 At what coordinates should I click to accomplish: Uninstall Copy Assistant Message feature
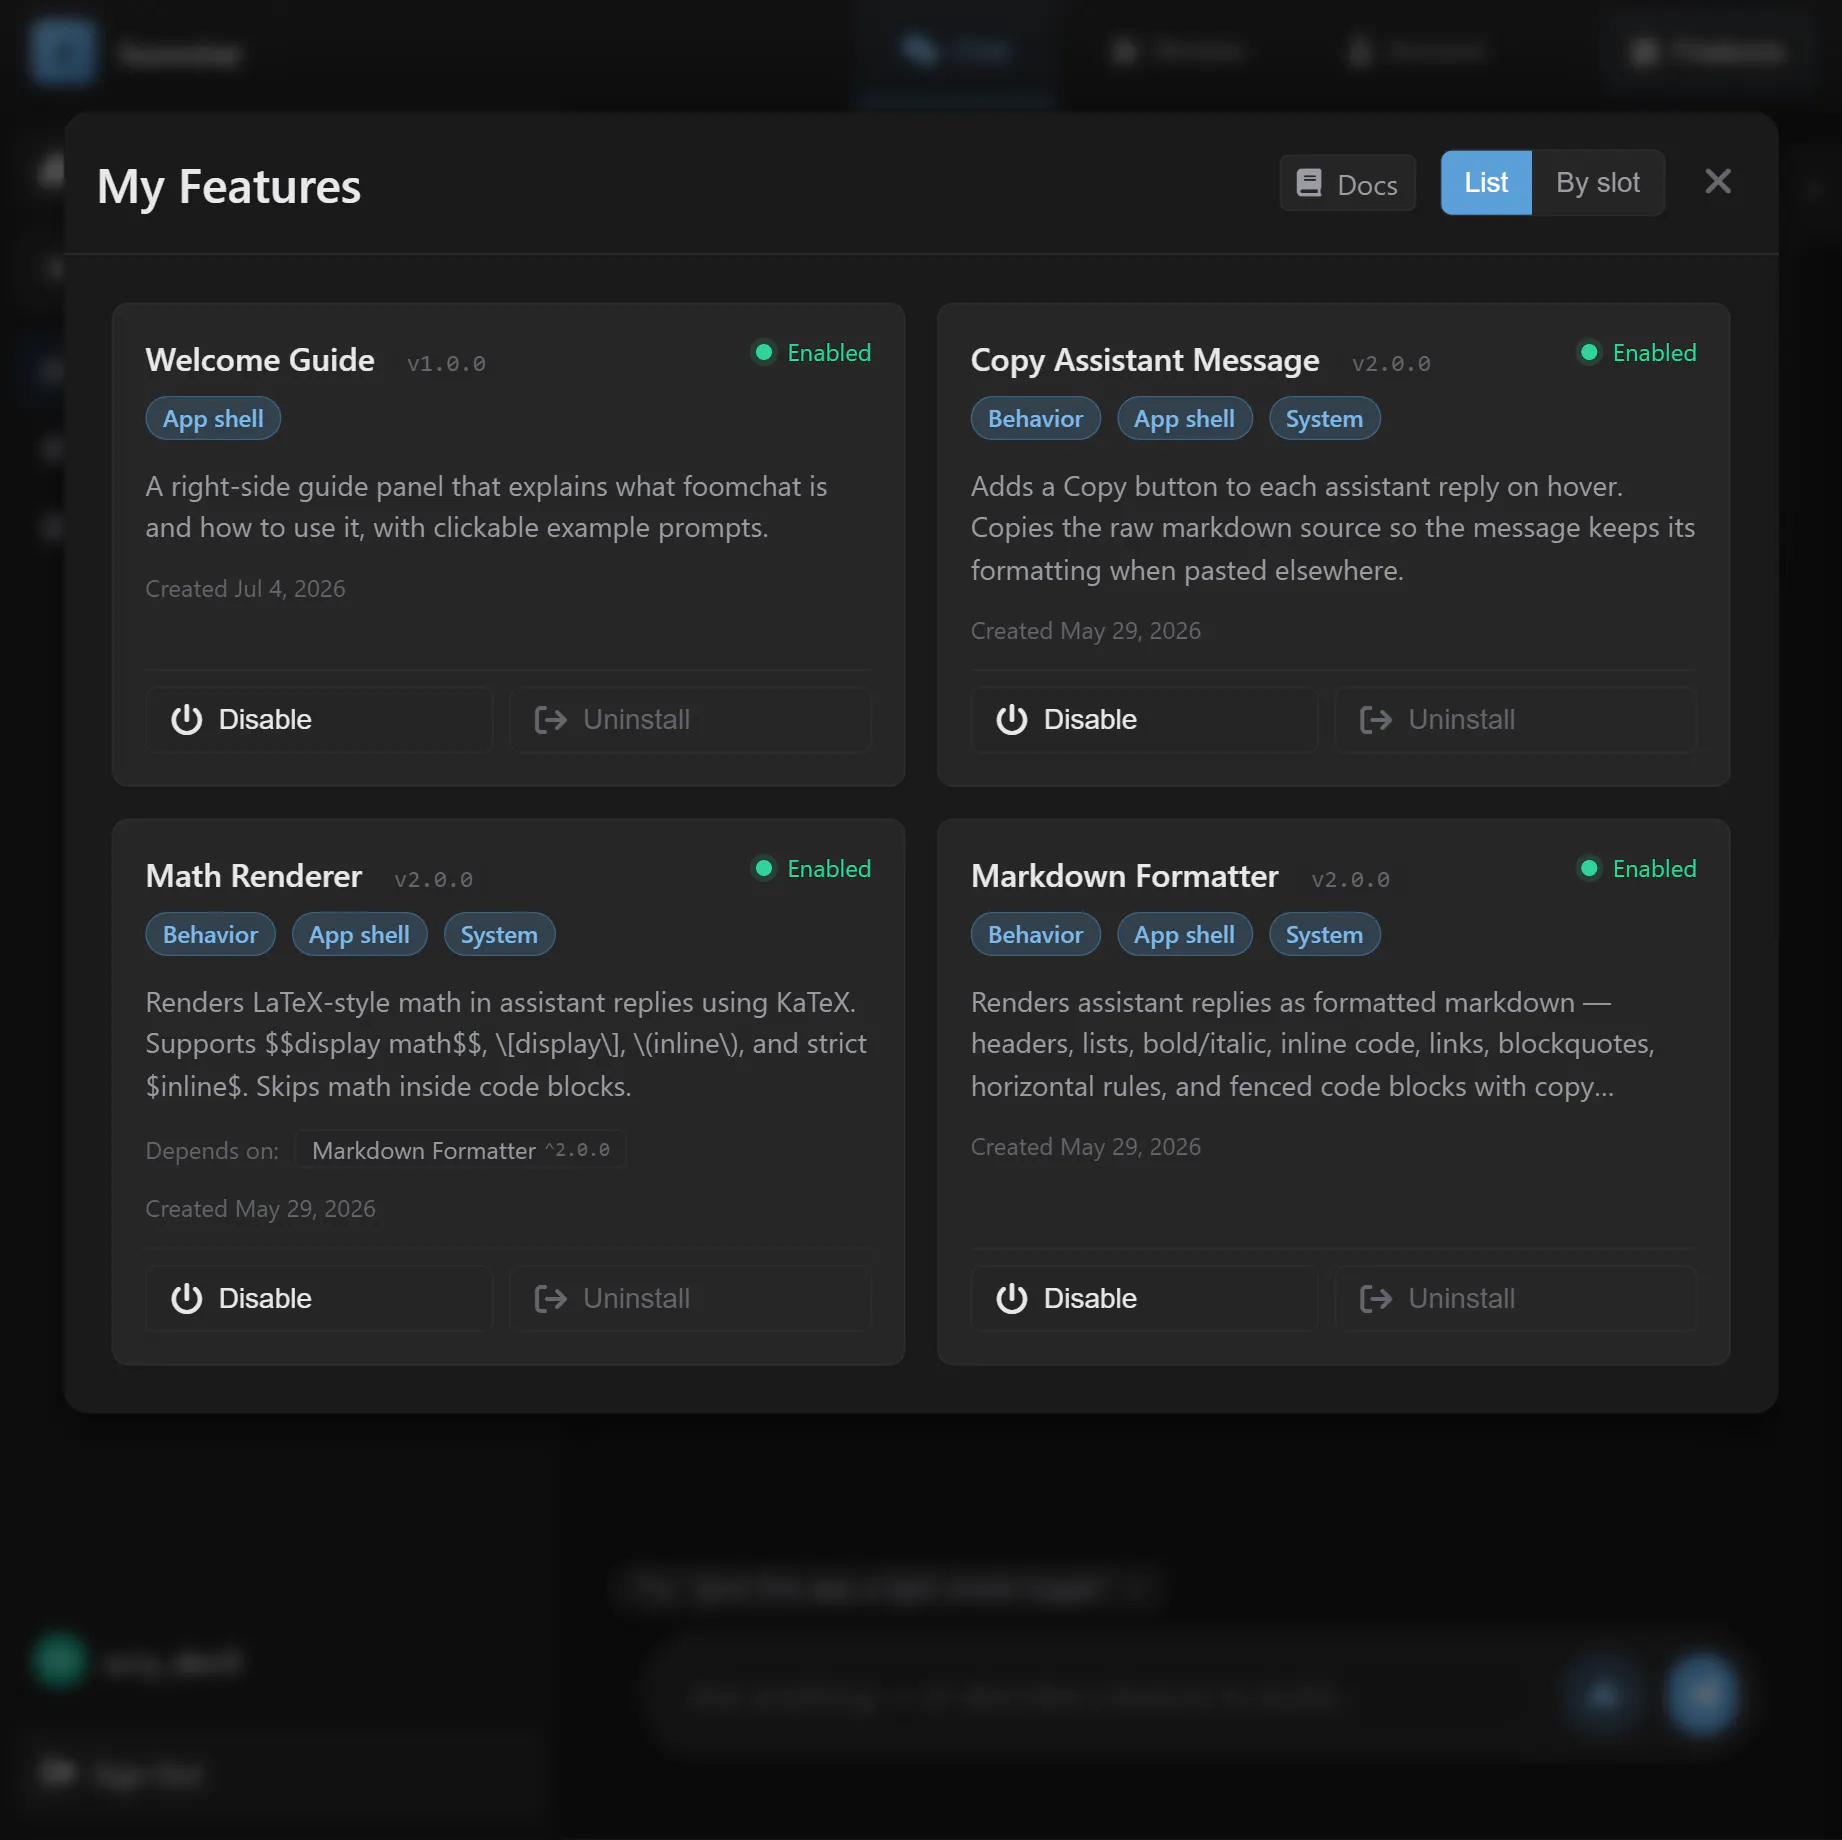click(1515, 720)
